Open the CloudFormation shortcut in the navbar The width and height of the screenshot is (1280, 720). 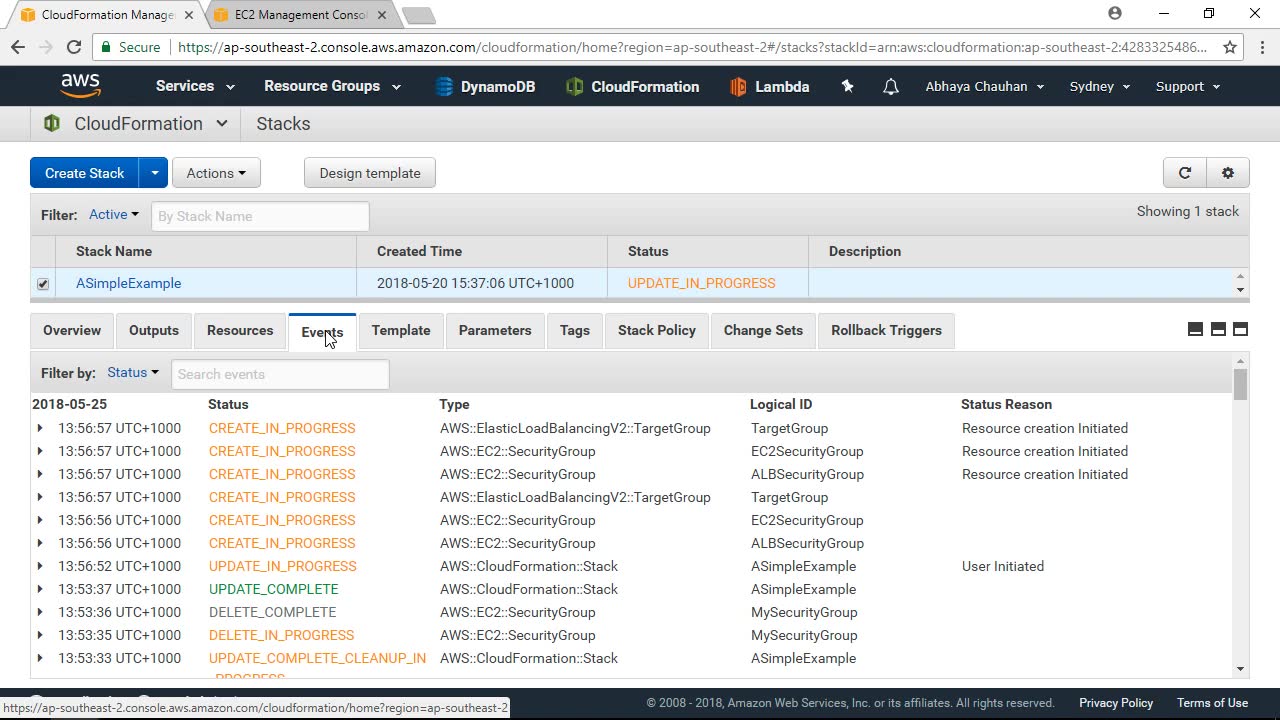pos(632,87)
